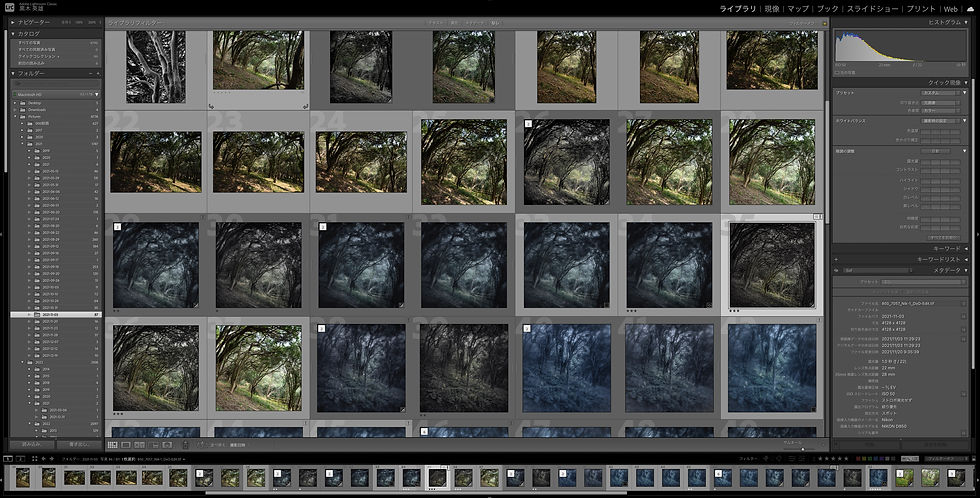Open the プリセット dropdown showing カスタム
The image size is (980, 498).
(941, 92)
